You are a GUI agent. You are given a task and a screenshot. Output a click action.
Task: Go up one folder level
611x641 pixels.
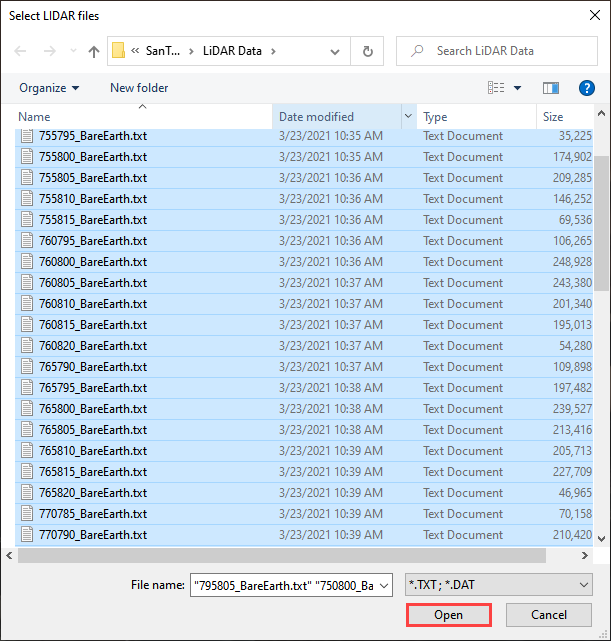94,51
